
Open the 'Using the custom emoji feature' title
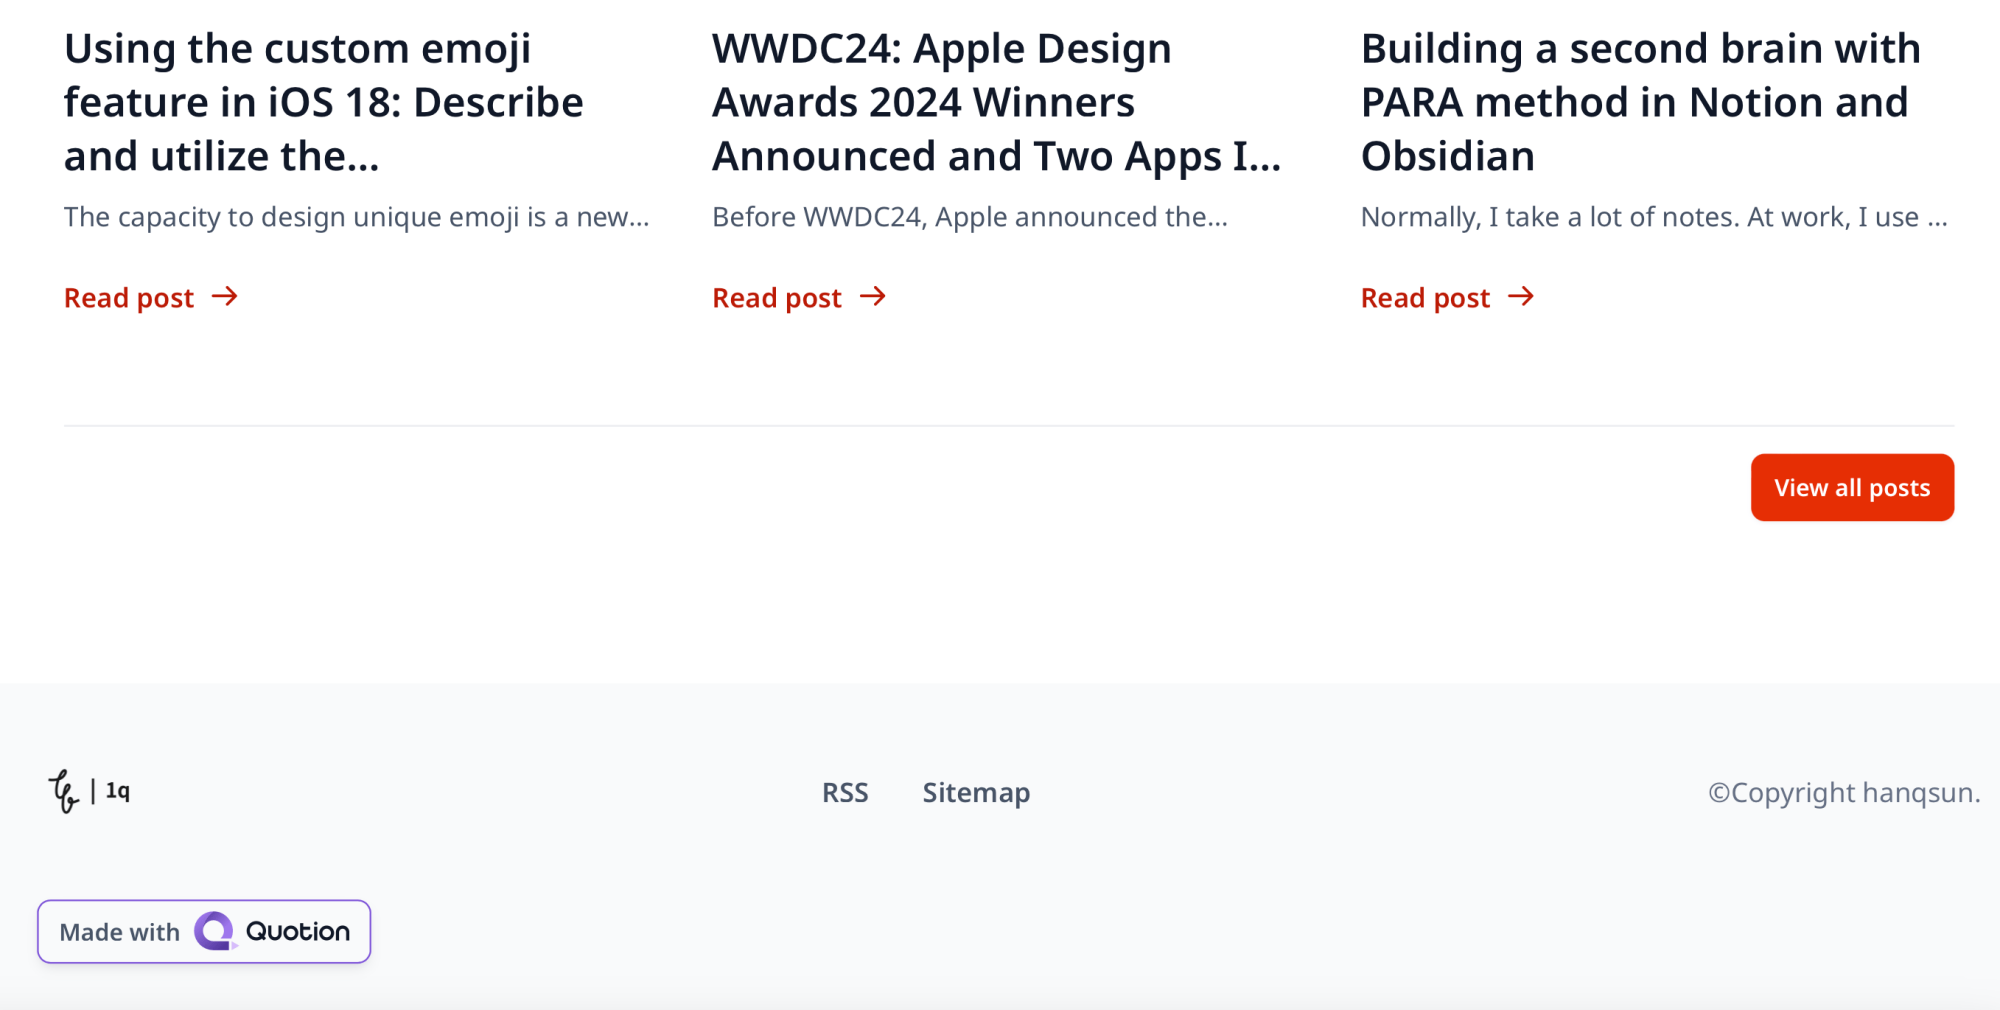coord(324,102)
